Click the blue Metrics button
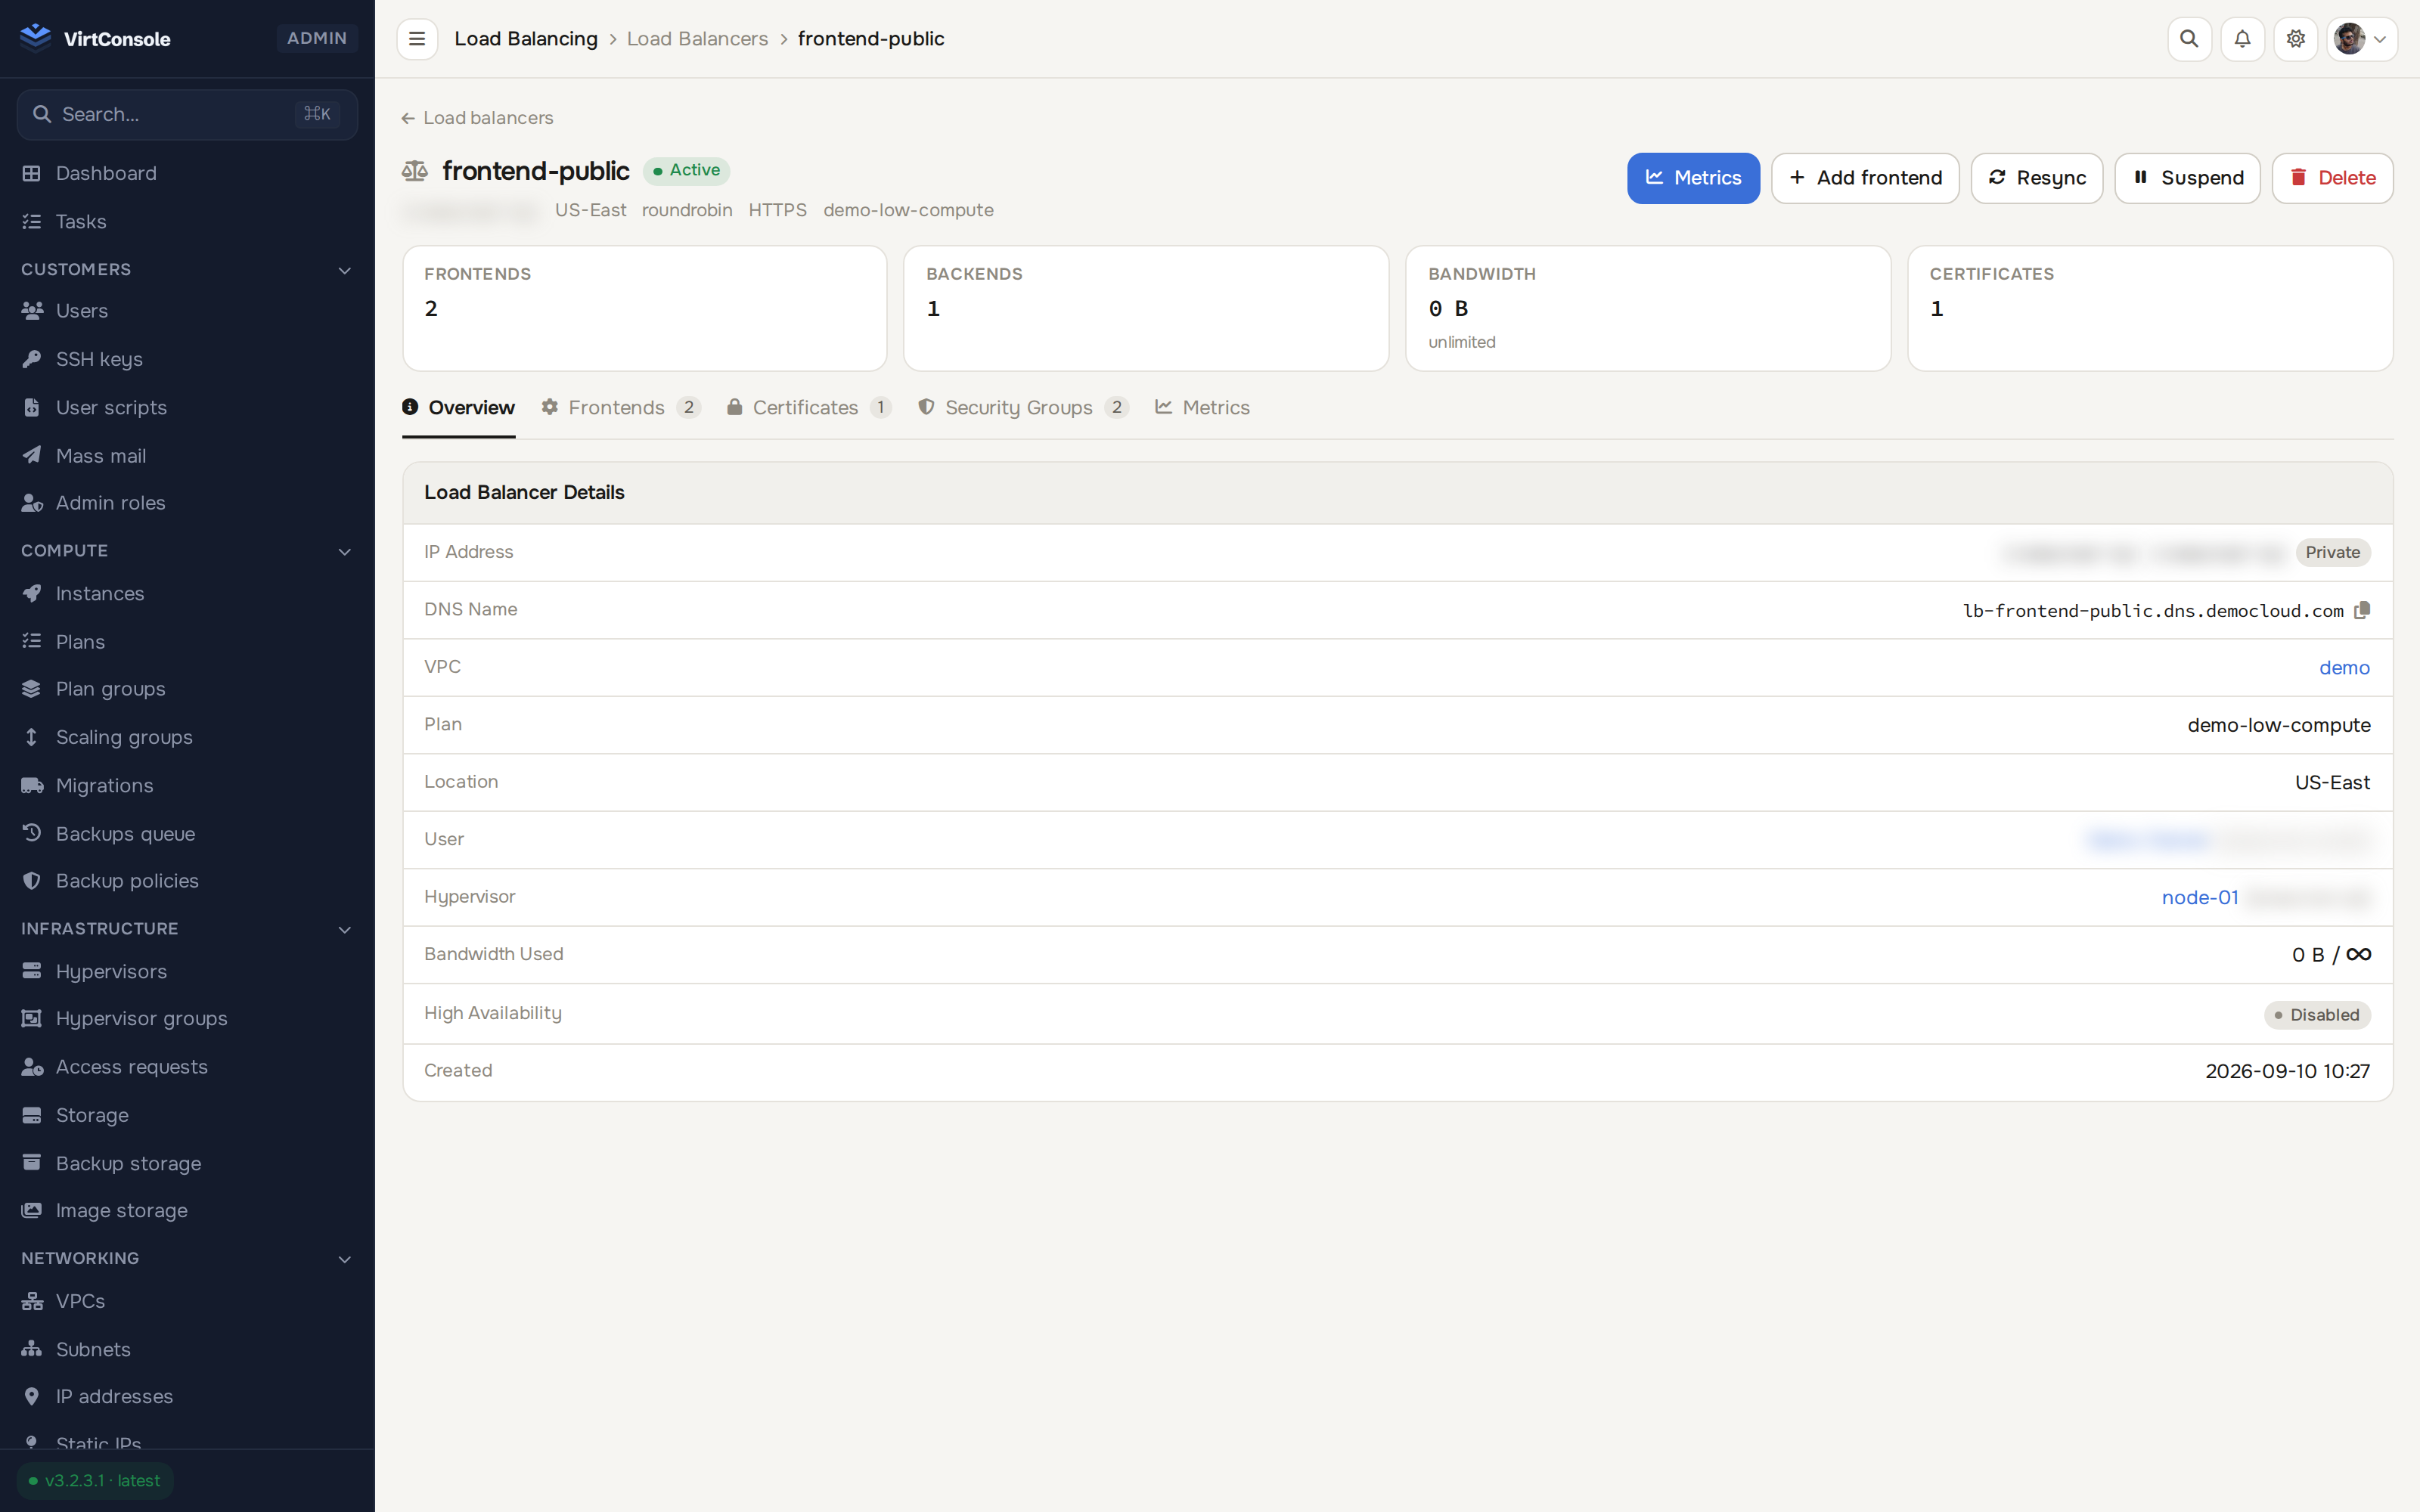The height and width of the screenshot is (1512, 2420). (1693, 178)
